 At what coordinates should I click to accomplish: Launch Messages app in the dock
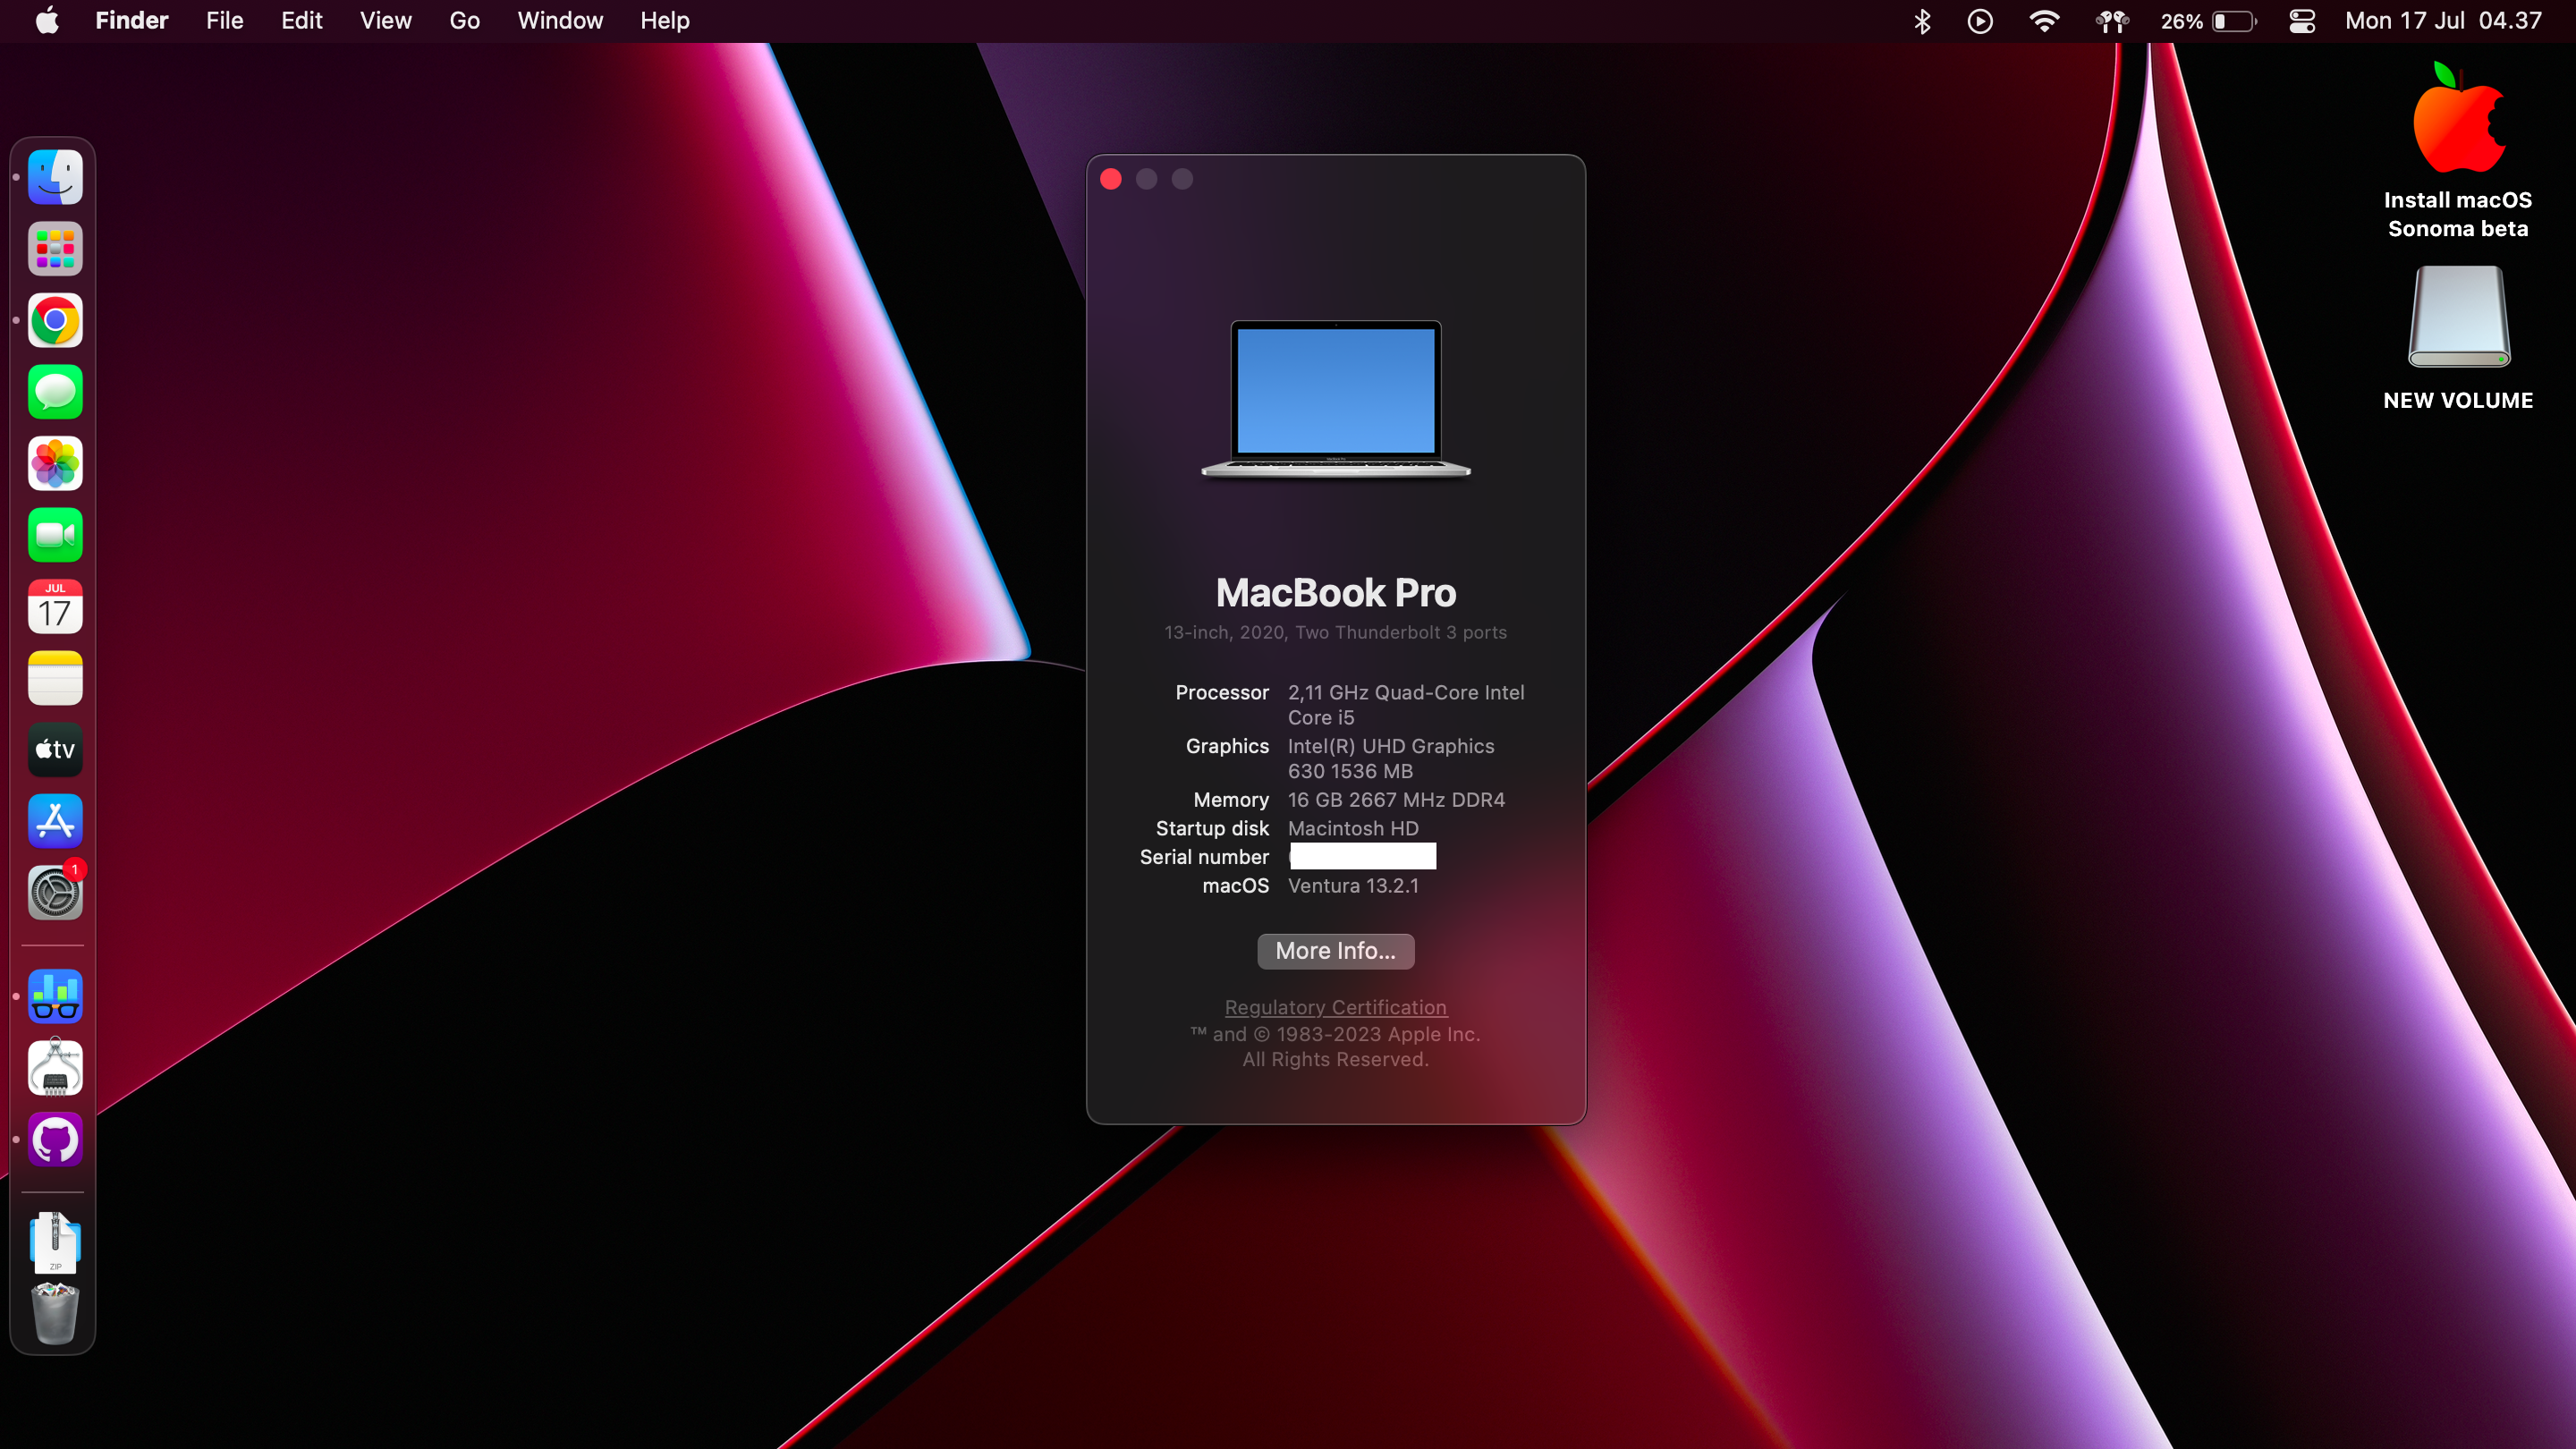point(55,392)
